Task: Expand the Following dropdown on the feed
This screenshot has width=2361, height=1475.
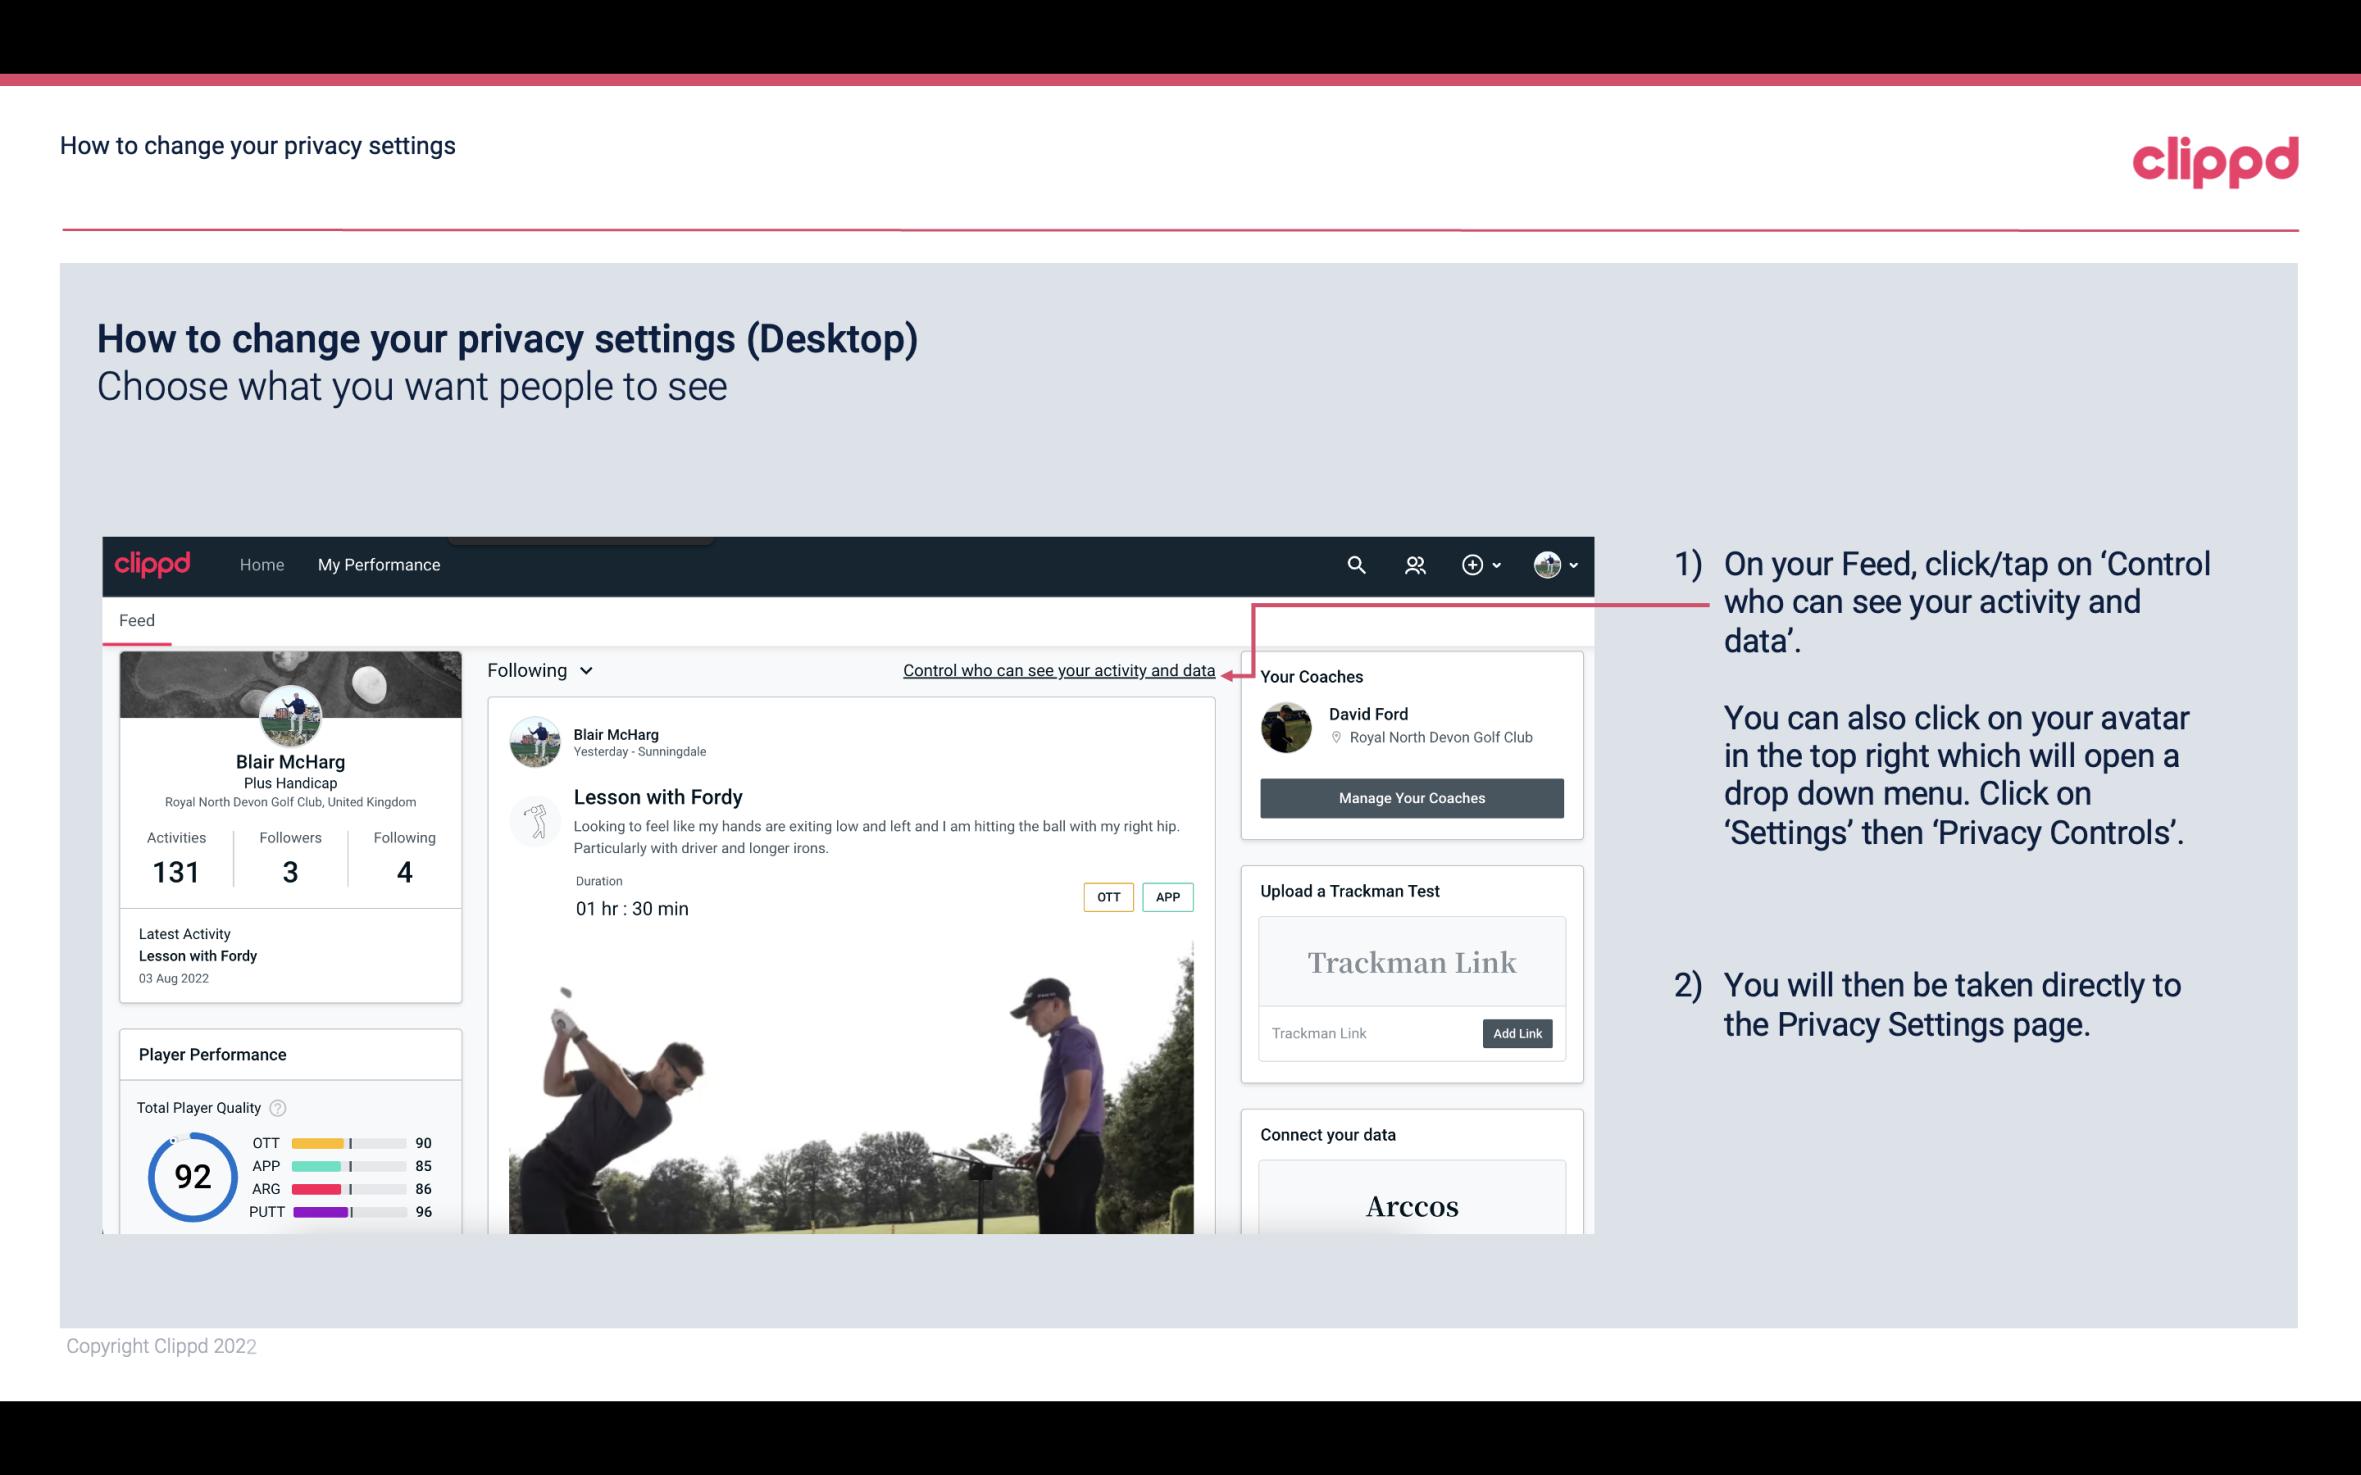Action: pyautogui.click(x=538, y=670)
